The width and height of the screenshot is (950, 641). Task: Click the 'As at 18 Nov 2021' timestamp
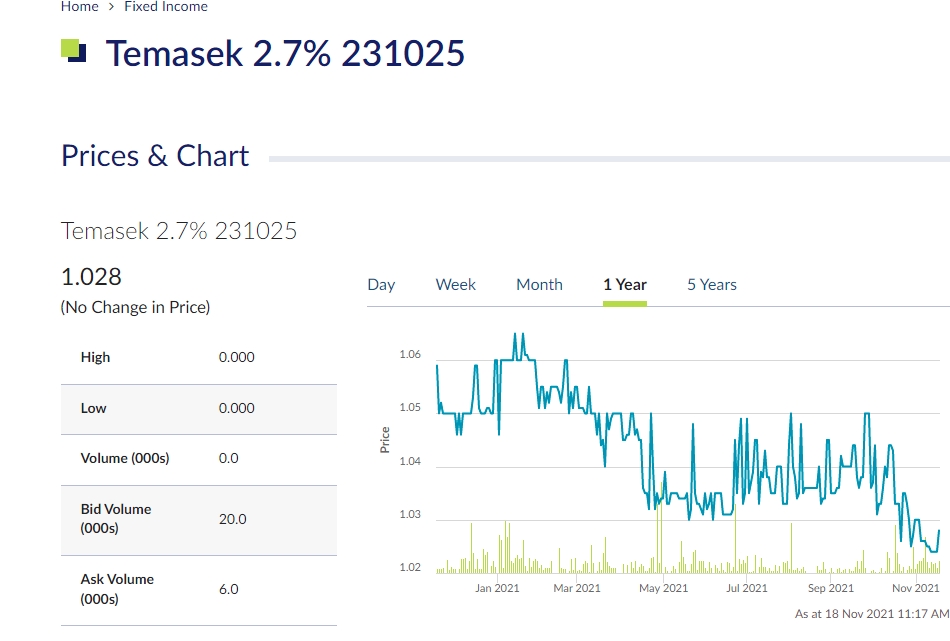[x=871, y=613]
